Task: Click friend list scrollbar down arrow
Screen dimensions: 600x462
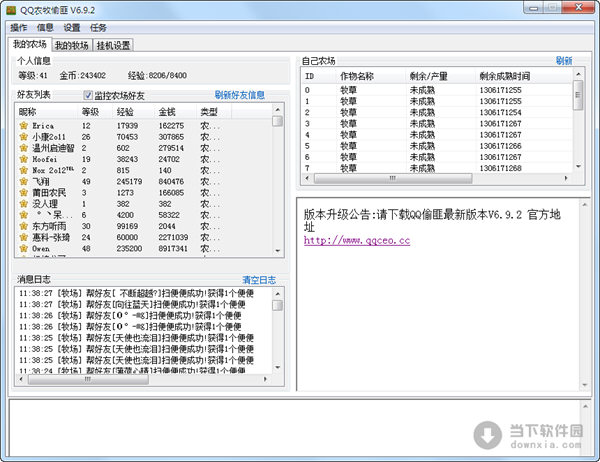Action: click(278, 251)
